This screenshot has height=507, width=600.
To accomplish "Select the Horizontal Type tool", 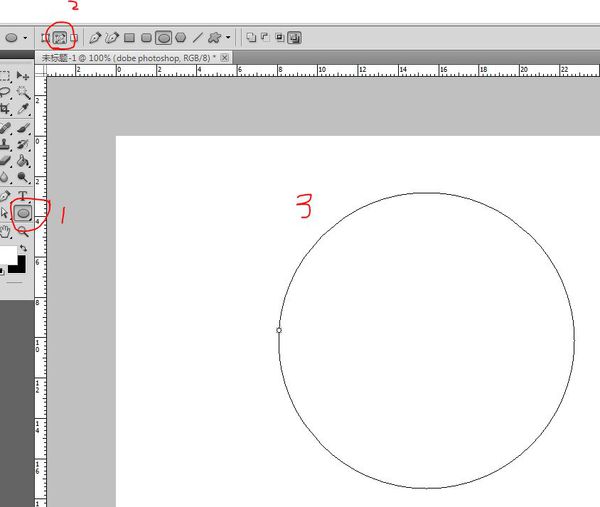I will click(x=23, y=196).
